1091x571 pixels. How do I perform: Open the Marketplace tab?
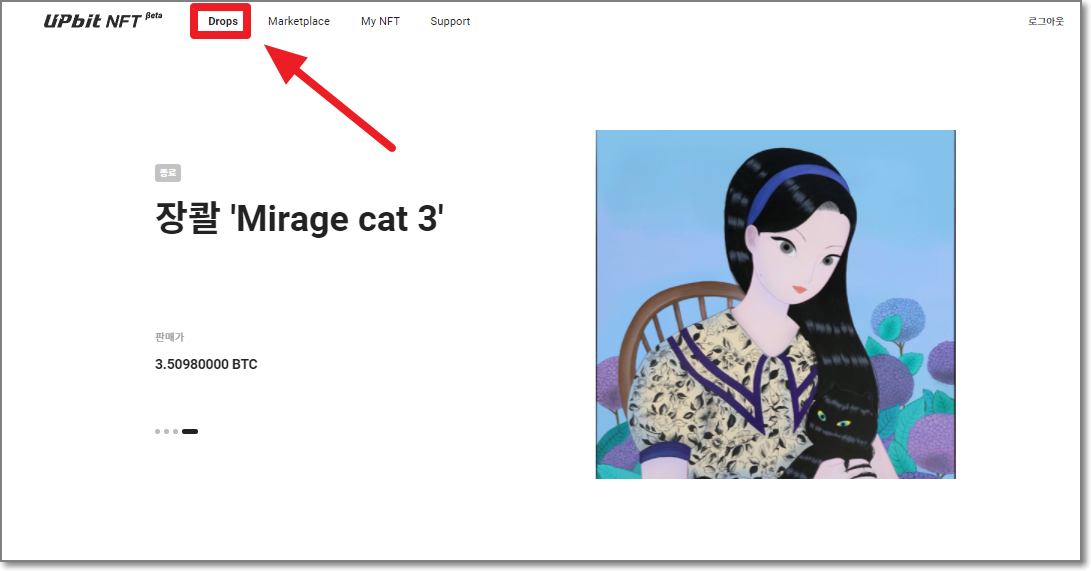(298, 22)
